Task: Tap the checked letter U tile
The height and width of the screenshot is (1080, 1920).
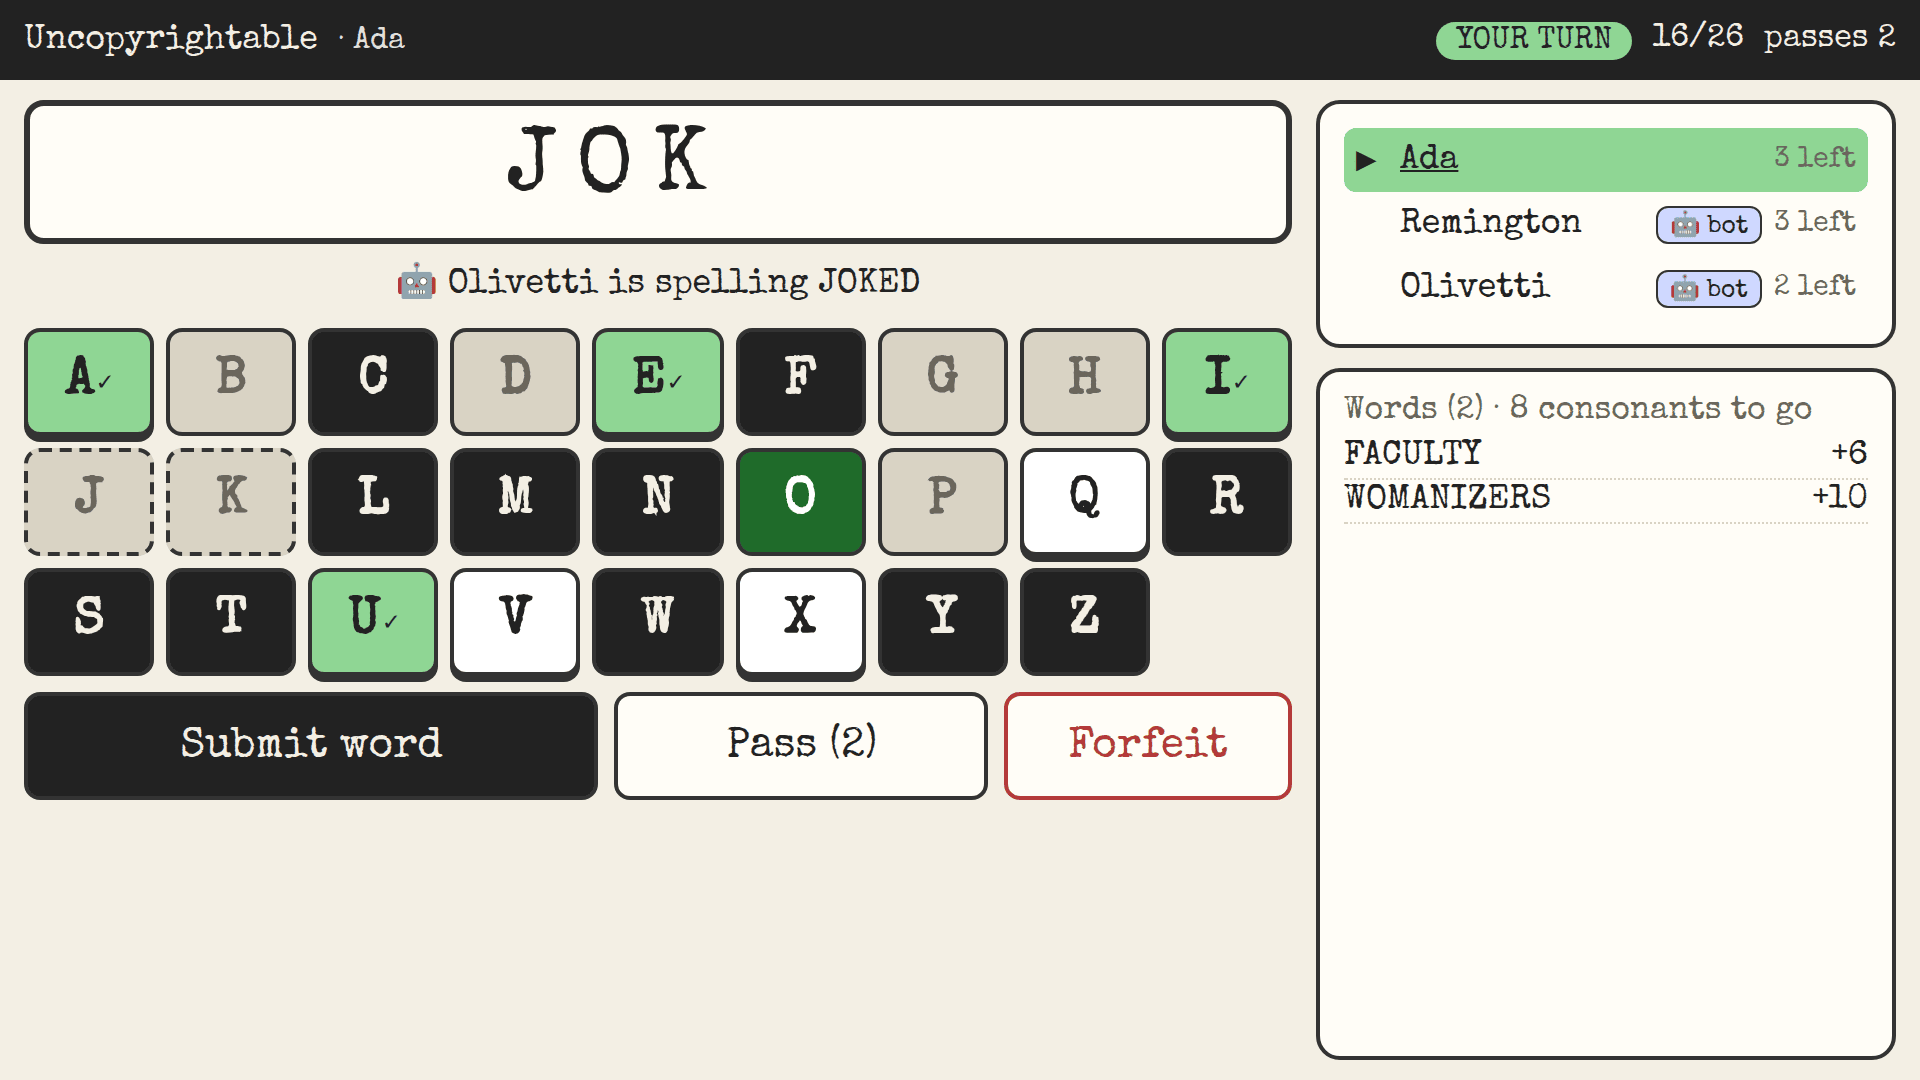Action: tap(373, 622)
